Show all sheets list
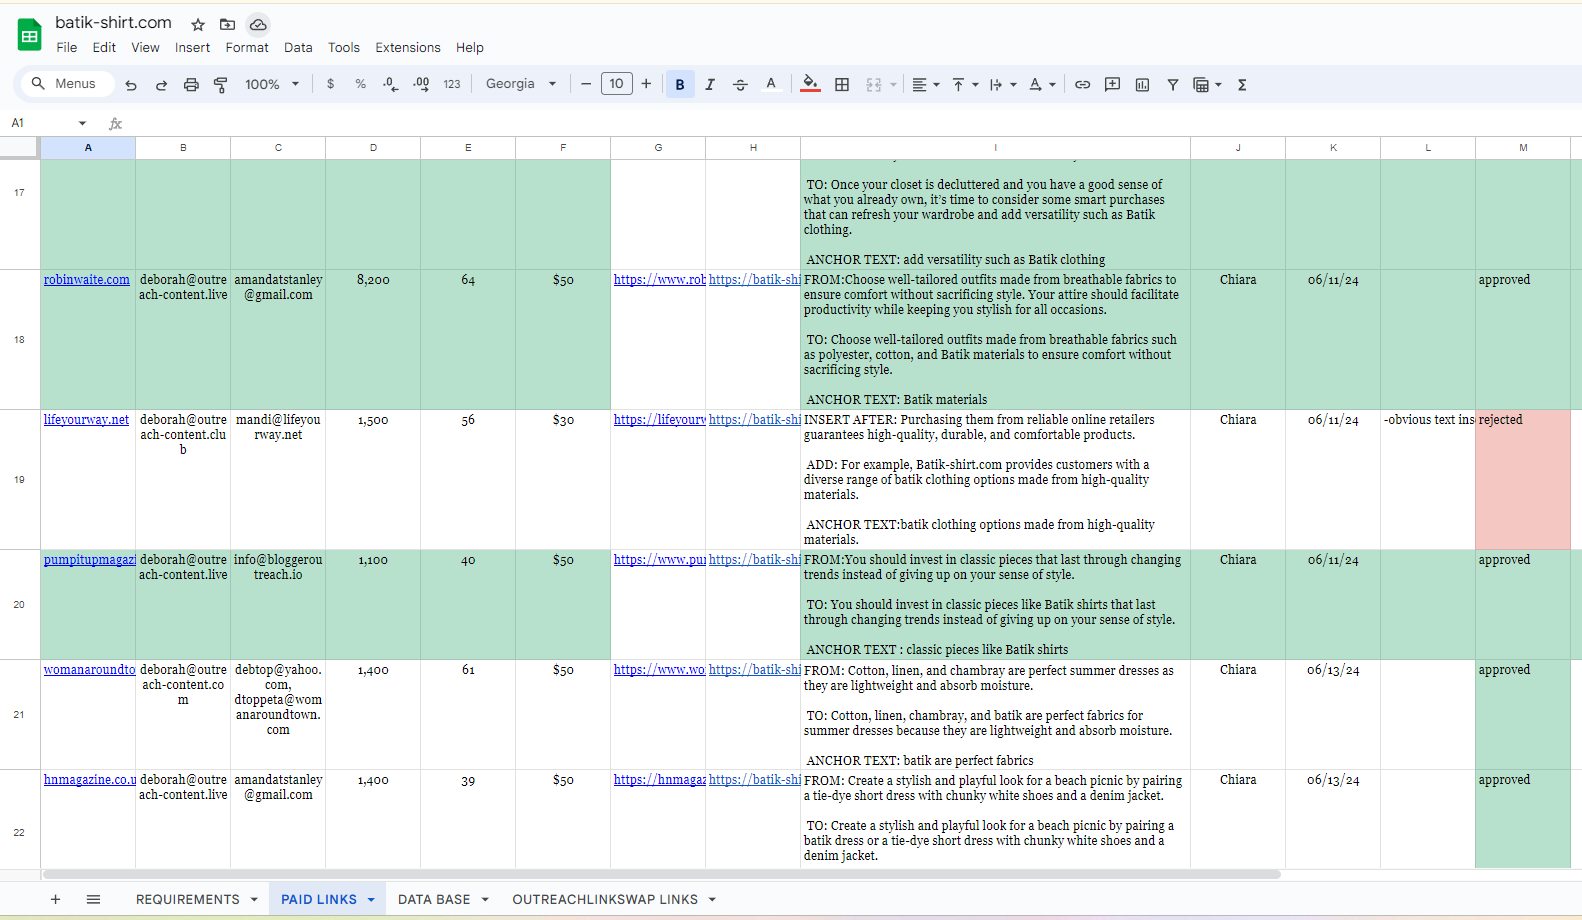The height and width of the screenshot is (920, 1582). [x=93, y=899]
